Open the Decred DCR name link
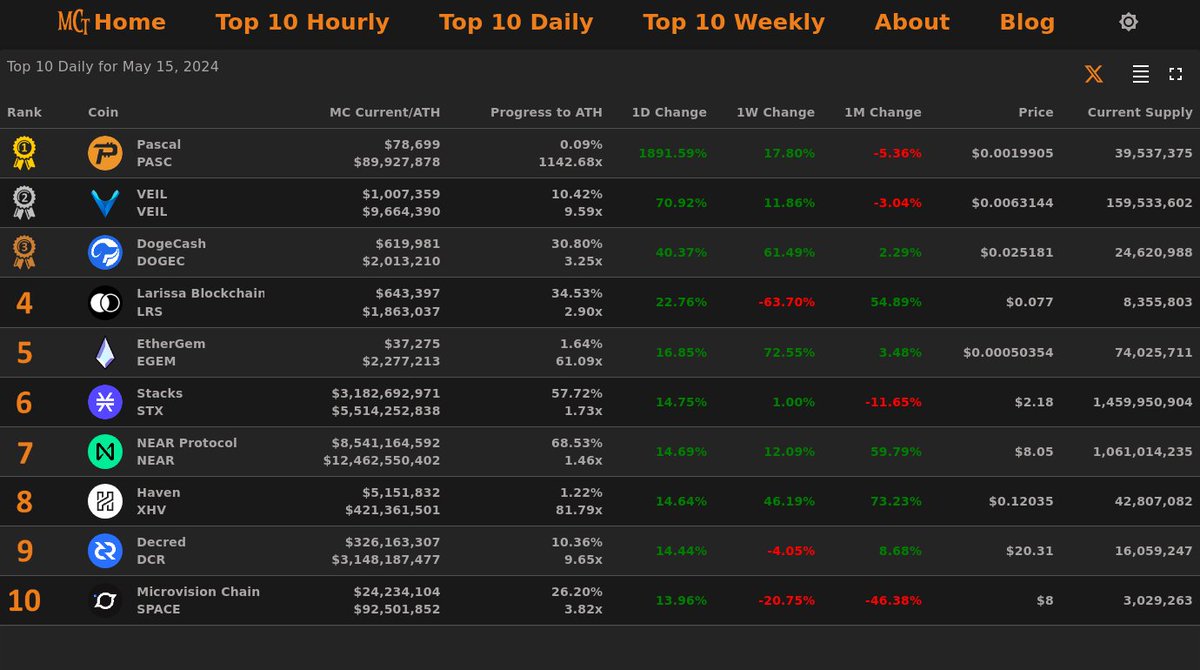 click(x=161, y=551)
